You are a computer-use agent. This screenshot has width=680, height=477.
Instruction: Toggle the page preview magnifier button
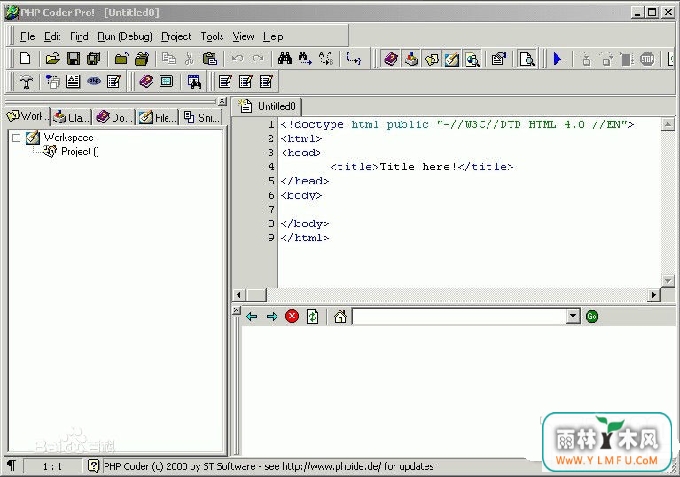[x=527, y=59]
